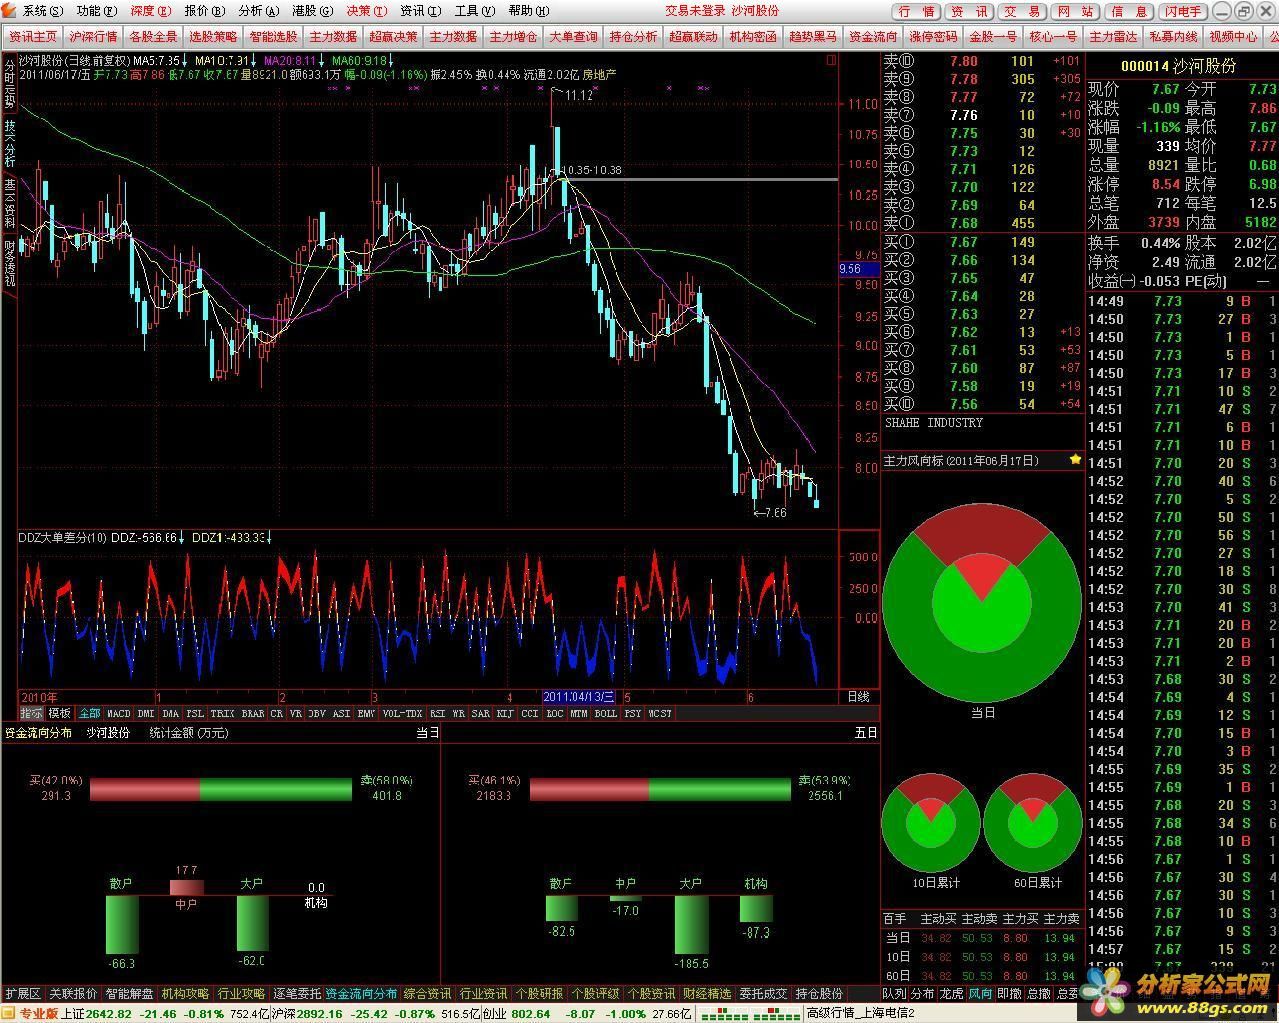Switch to the 队列 side tab
Screen dimensions: 1279x1023
(x=893, y=994)
